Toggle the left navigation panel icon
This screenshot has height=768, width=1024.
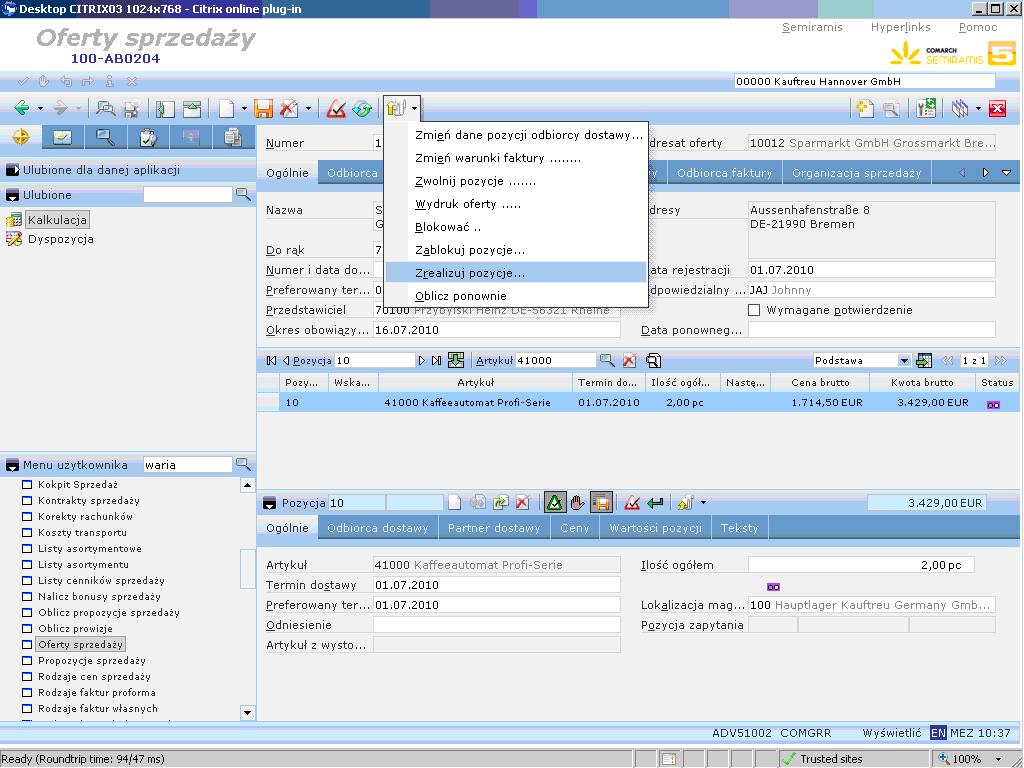165,108
